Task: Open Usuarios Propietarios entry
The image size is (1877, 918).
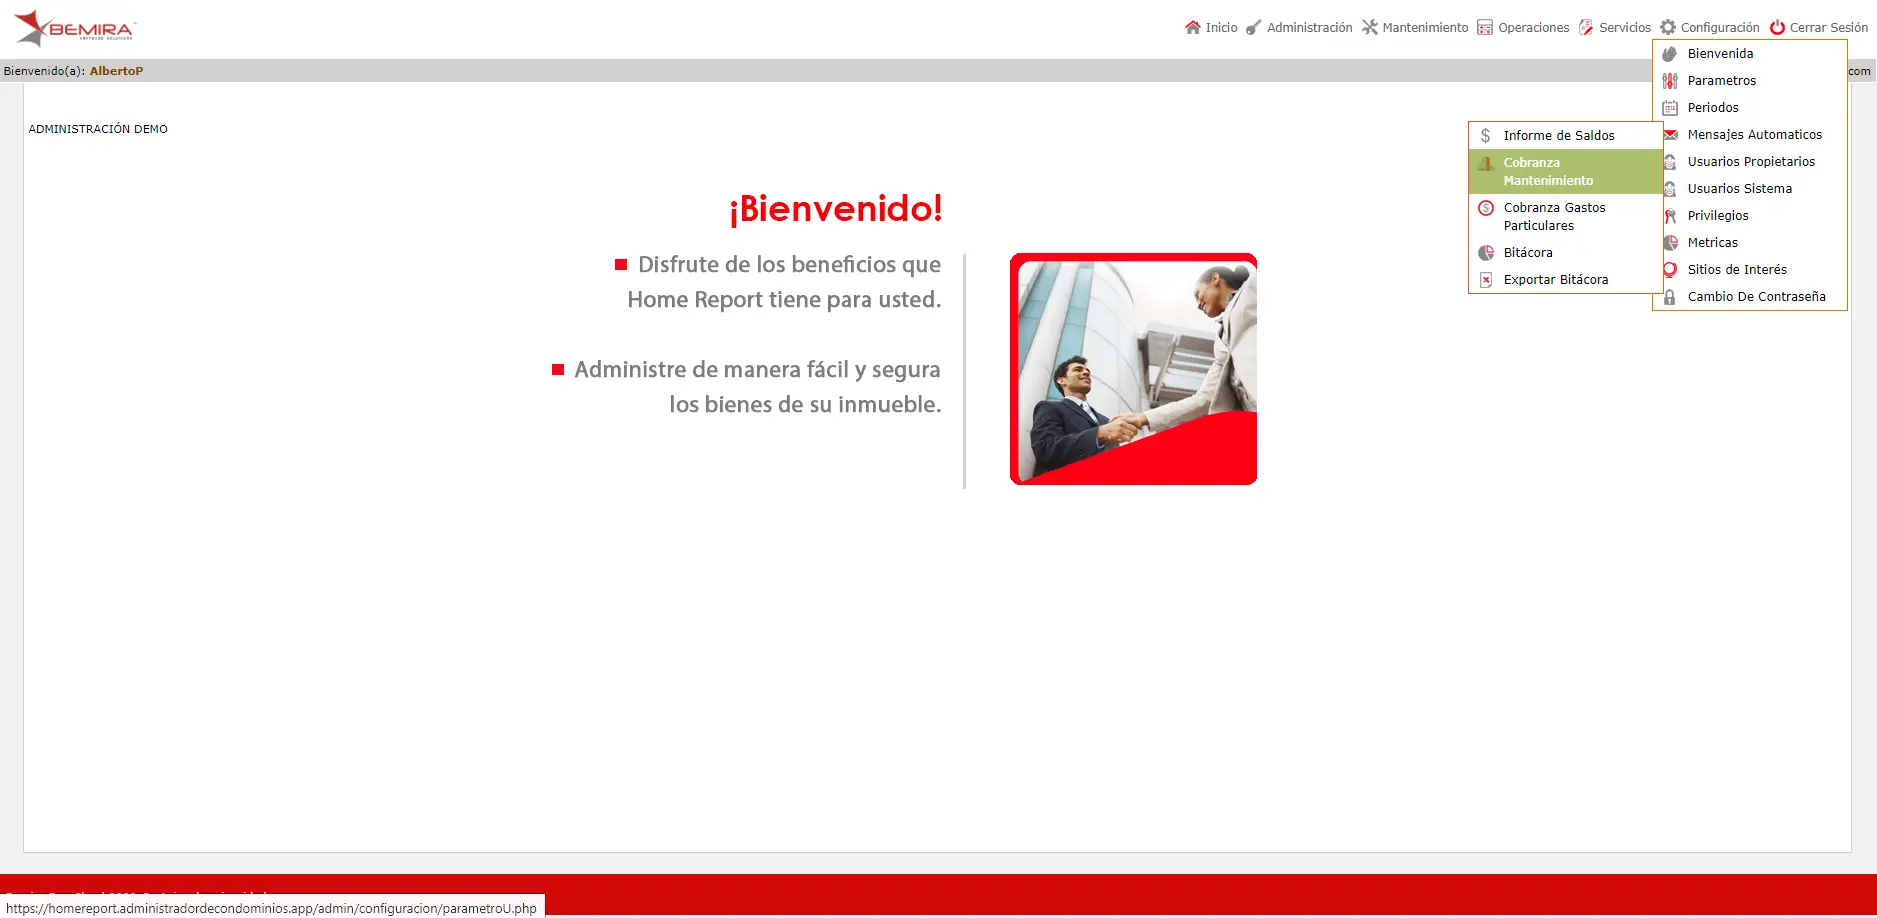Action: tap(1754, 162)
